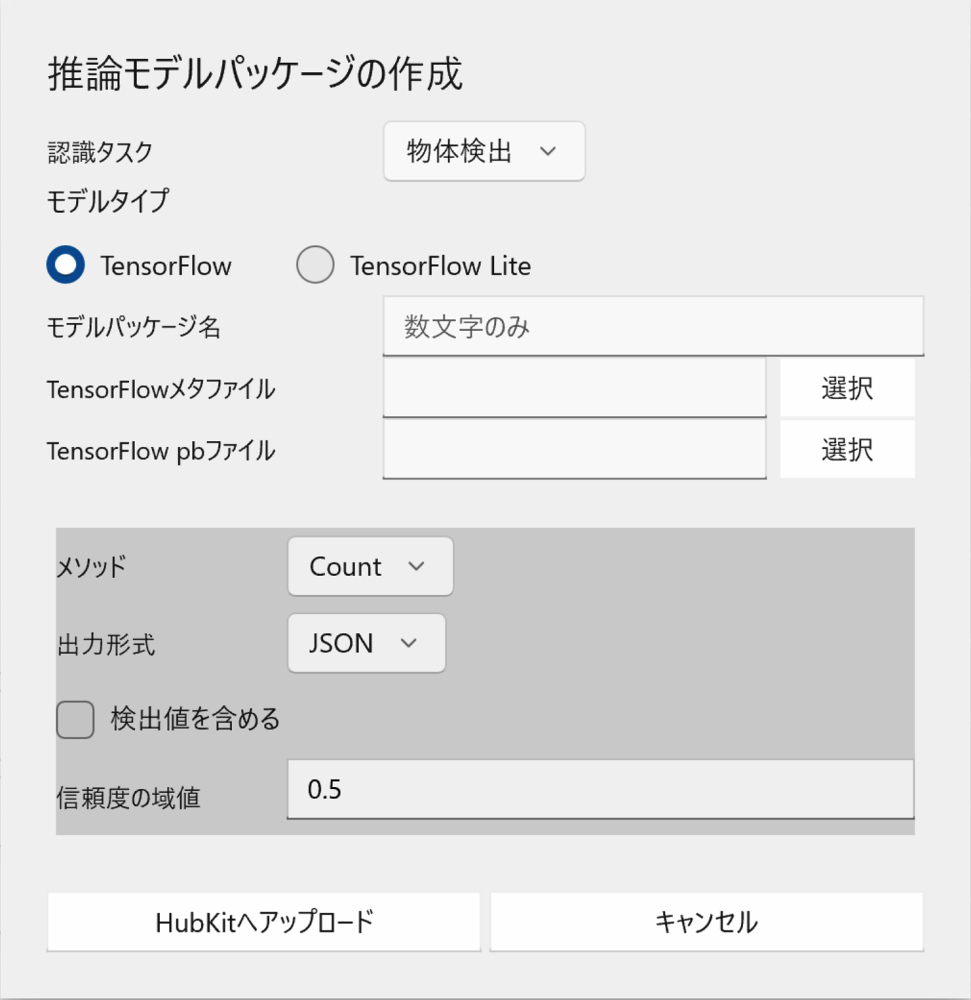Click the モデルタイプ label text
Screen dimensions: 971x1000
(x=108, y=202)
